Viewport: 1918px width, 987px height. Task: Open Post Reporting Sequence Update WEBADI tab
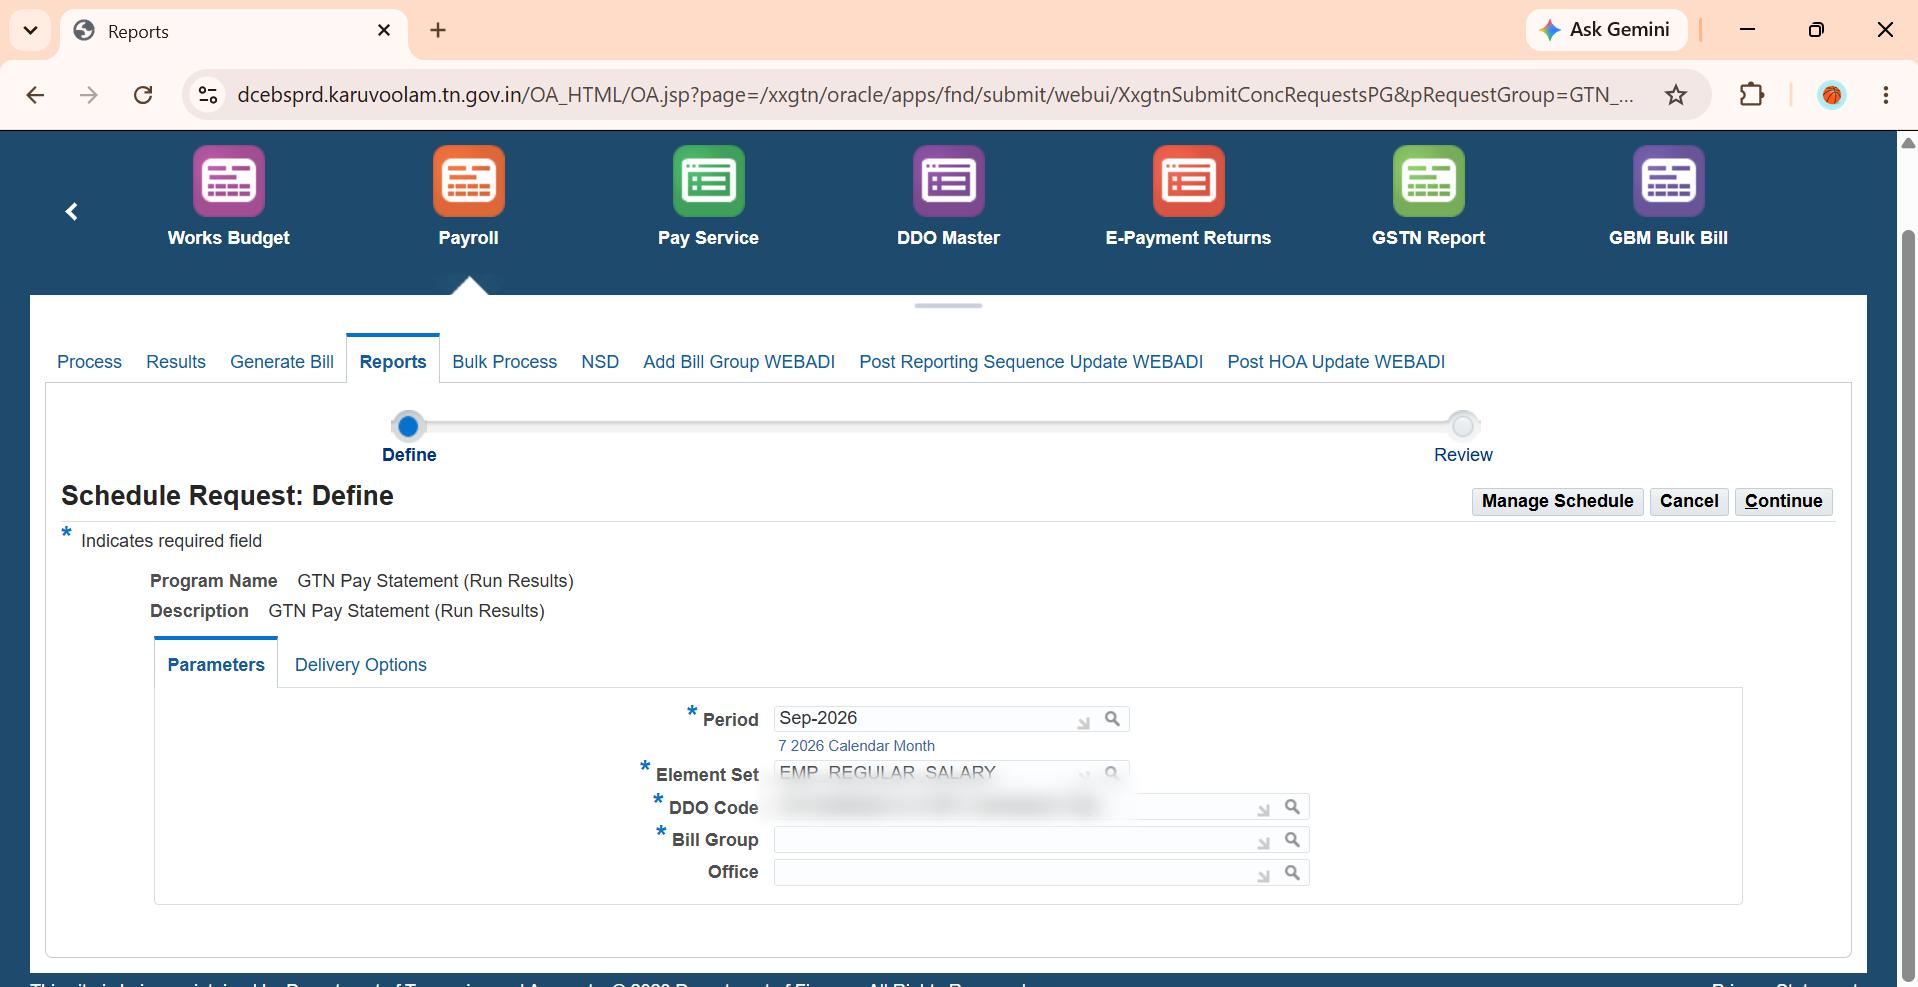pos(1031,362)
